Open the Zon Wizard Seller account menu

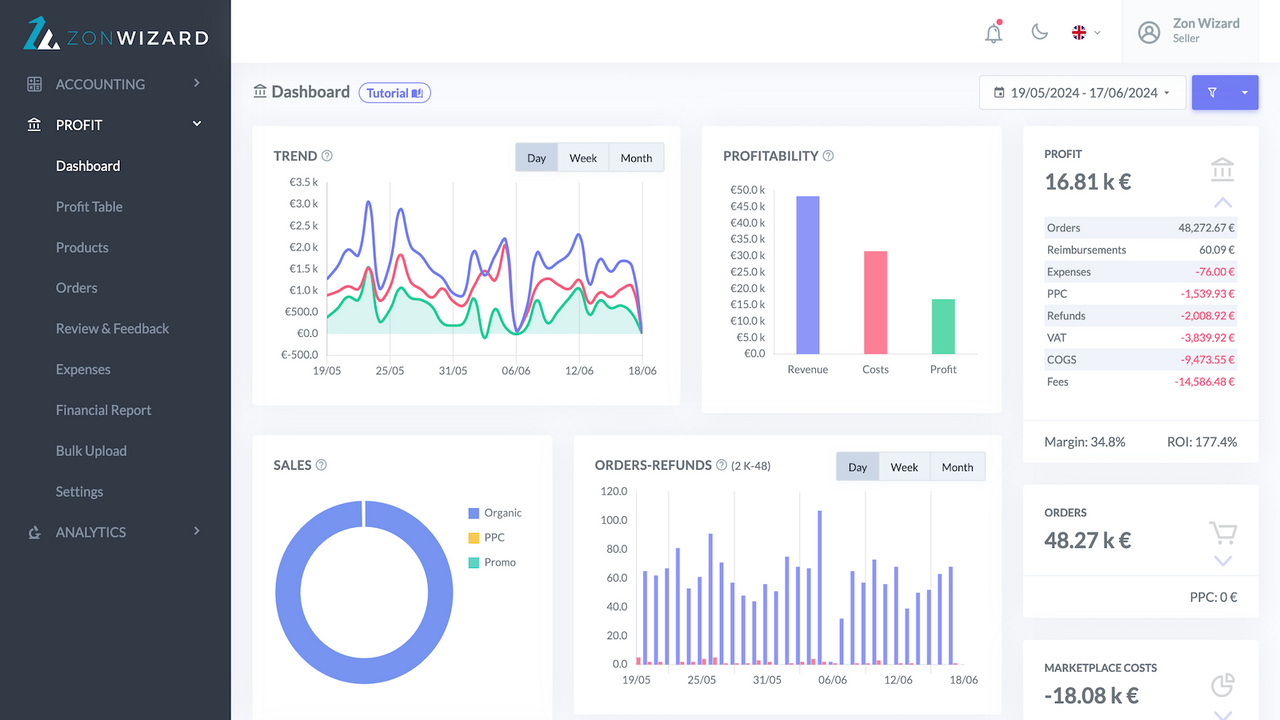(x=1190, y=32)
